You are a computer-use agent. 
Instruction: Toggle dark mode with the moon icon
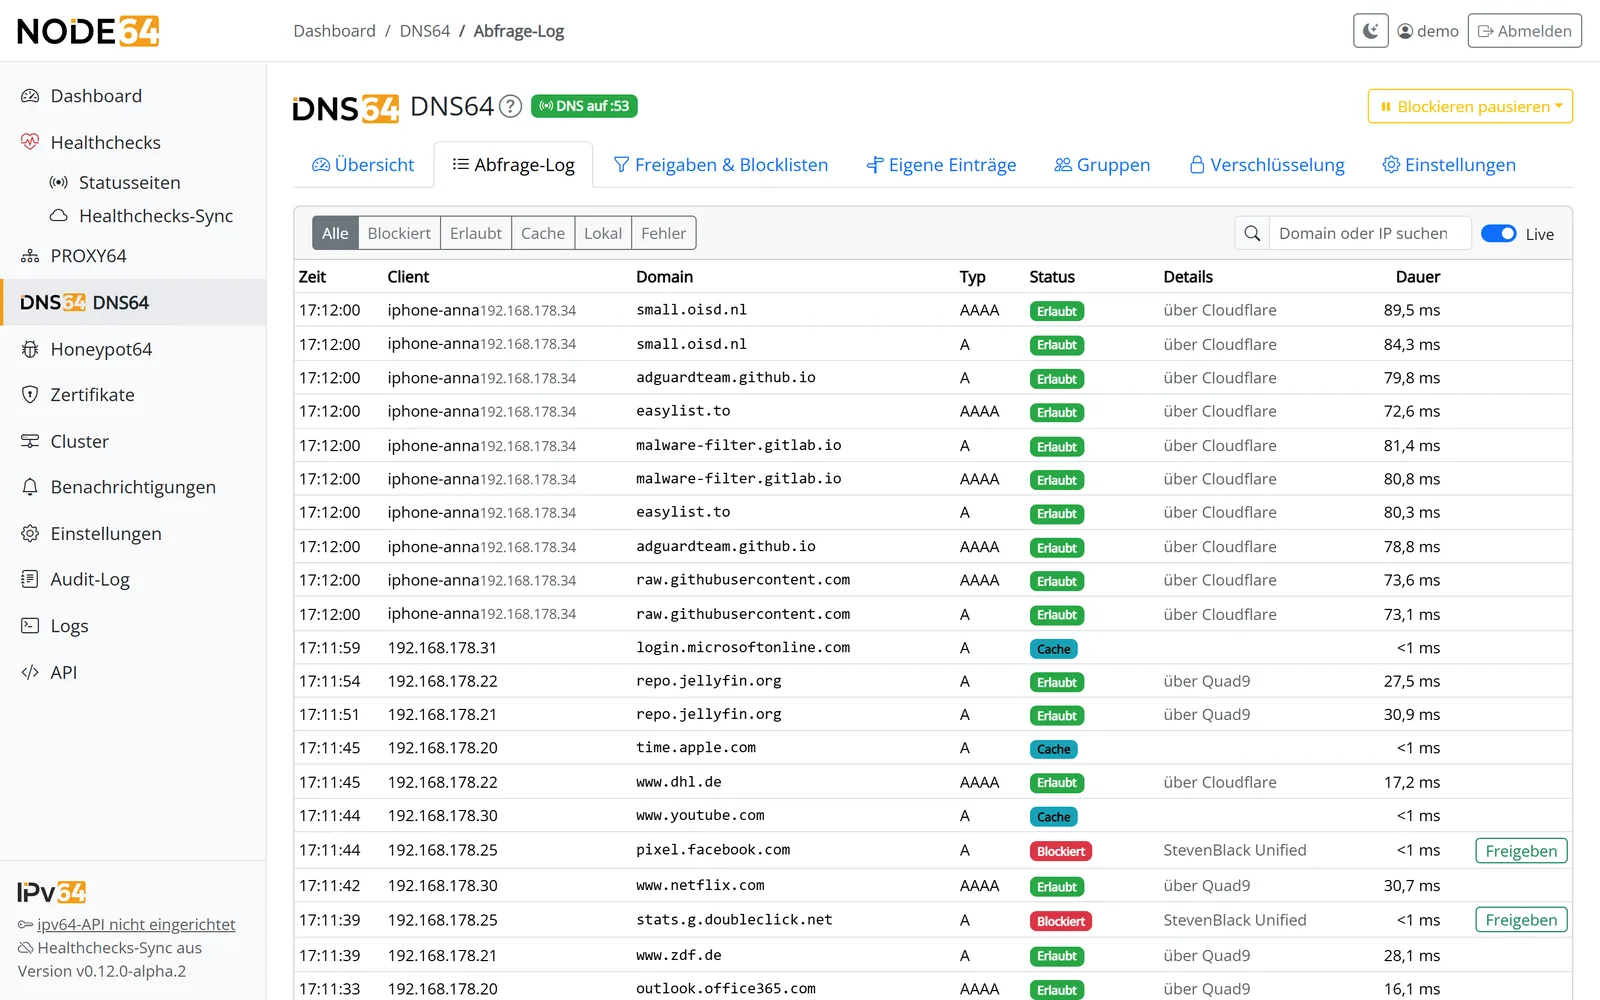1370,31
